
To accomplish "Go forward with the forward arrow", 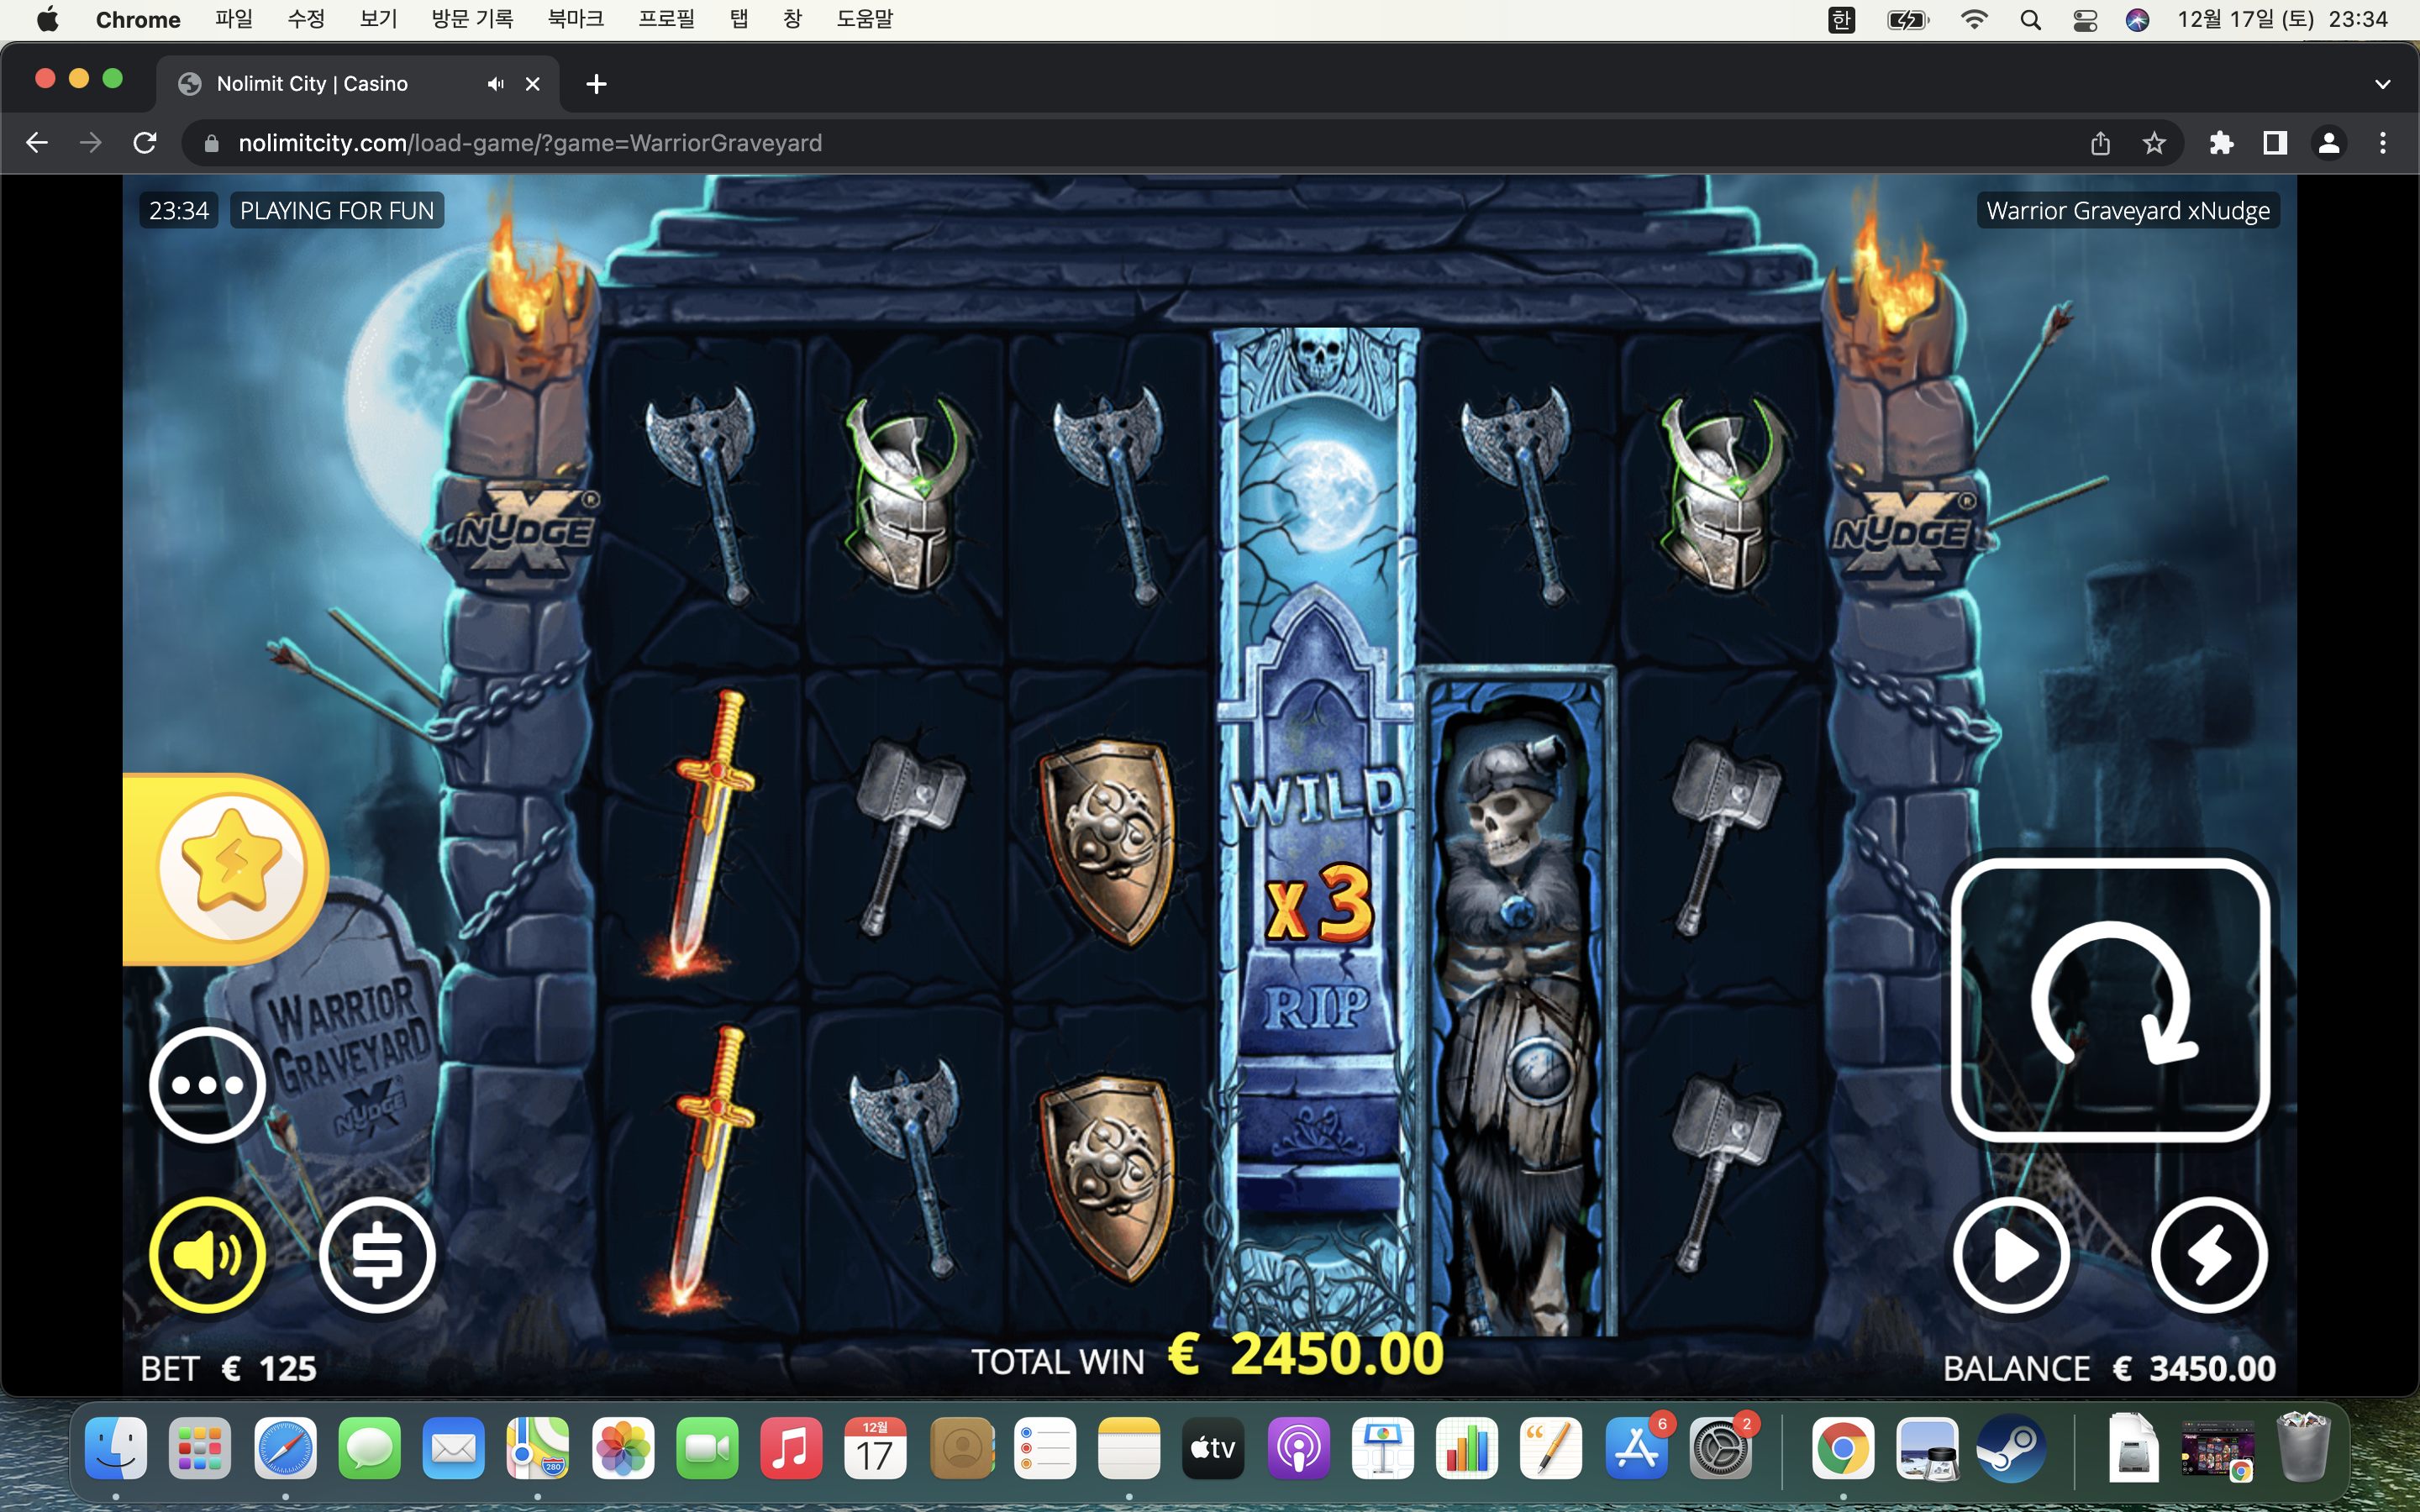I will click(91, 143).
